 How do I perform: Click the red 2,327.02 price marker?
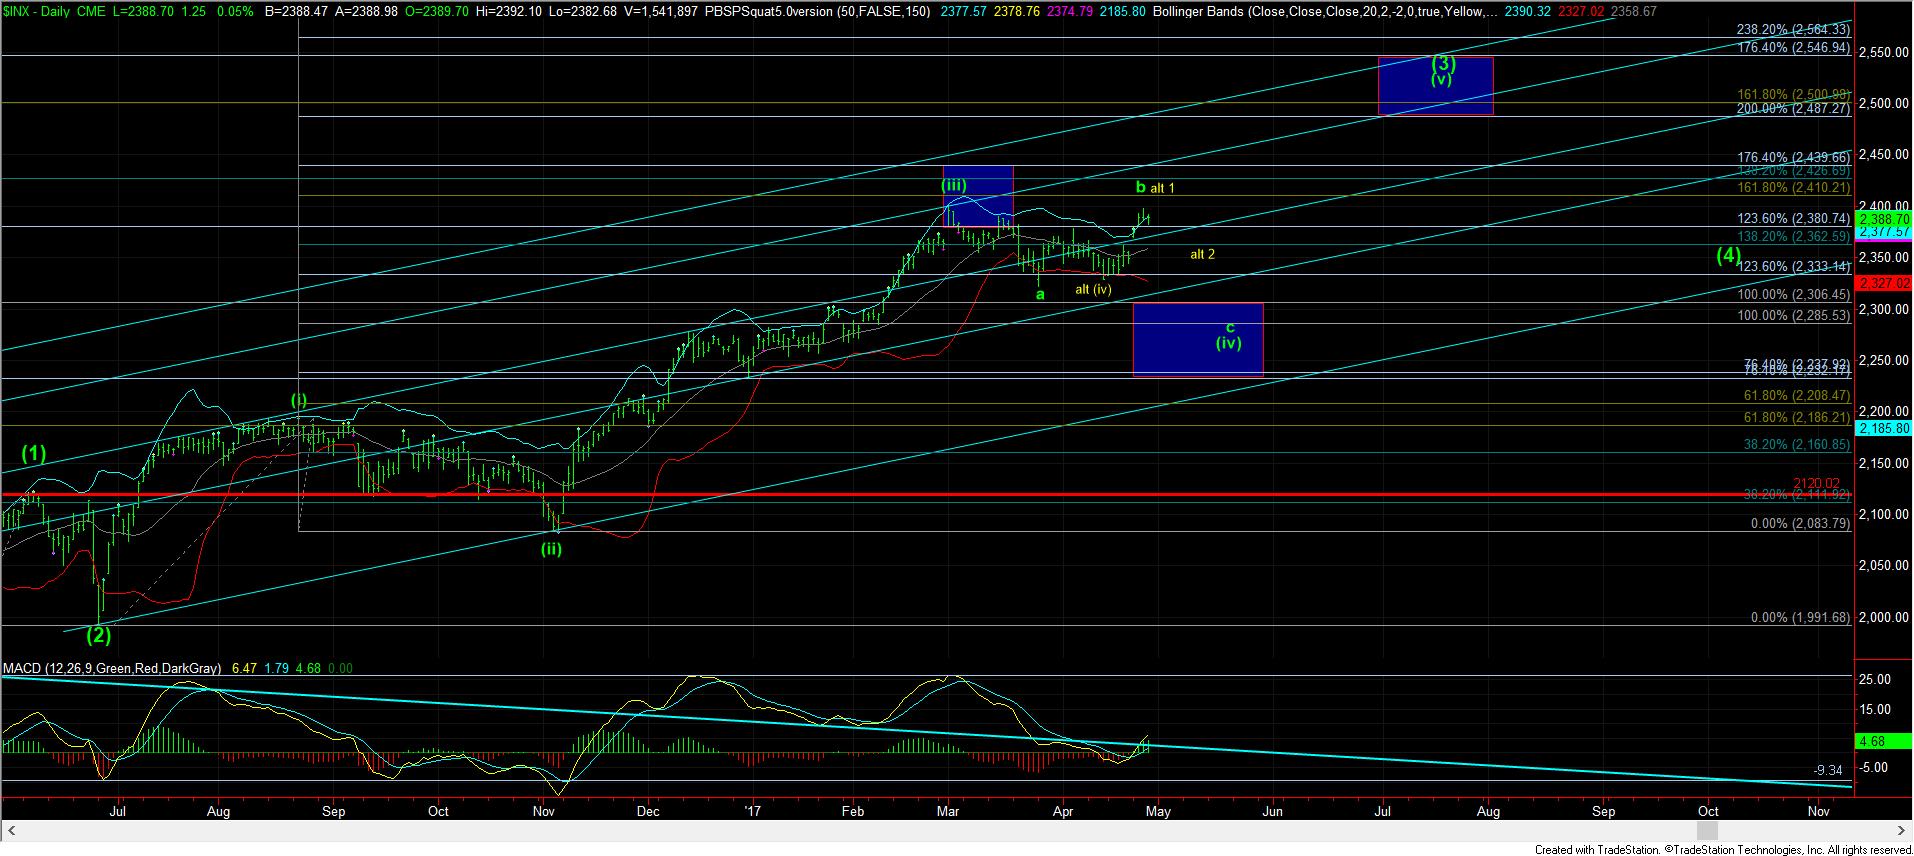point(1882,283)
